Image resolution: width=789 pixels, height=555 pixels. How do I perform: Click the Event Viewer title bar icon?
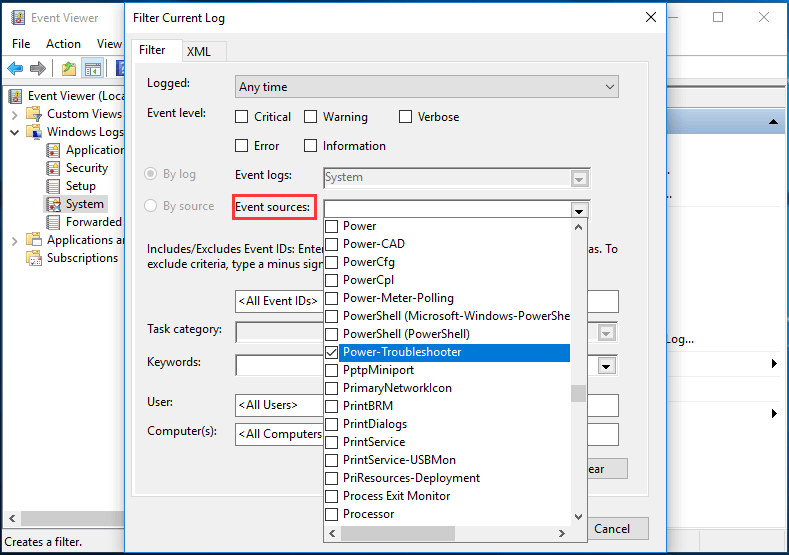[x=18, y=18]
